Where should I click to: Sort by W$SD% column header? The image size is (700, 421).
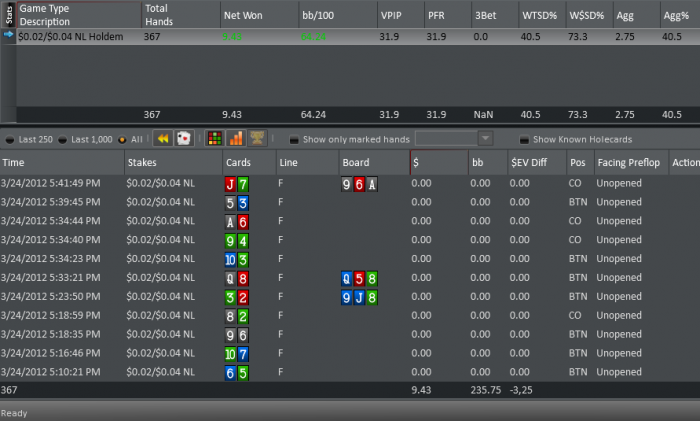pyautogui.click(x=589, y=15)
